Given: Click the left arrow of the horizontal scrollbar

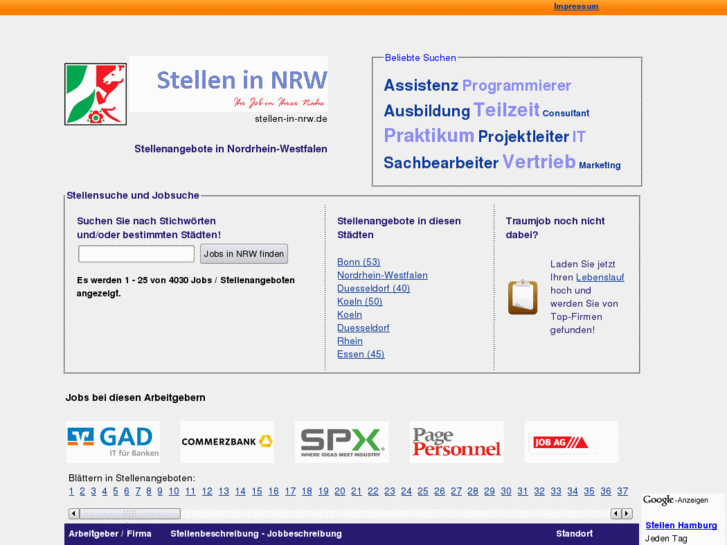Looking at the screenshot, I should (74, 513).
